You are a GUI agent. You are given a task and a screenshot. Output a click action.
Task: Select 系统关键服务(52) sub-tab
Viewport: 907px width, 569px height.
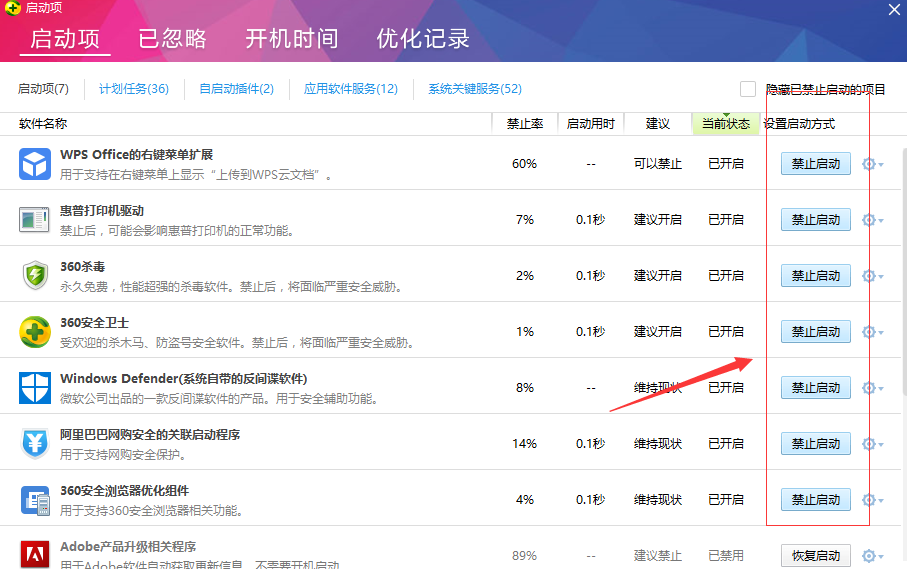point(475,89)
